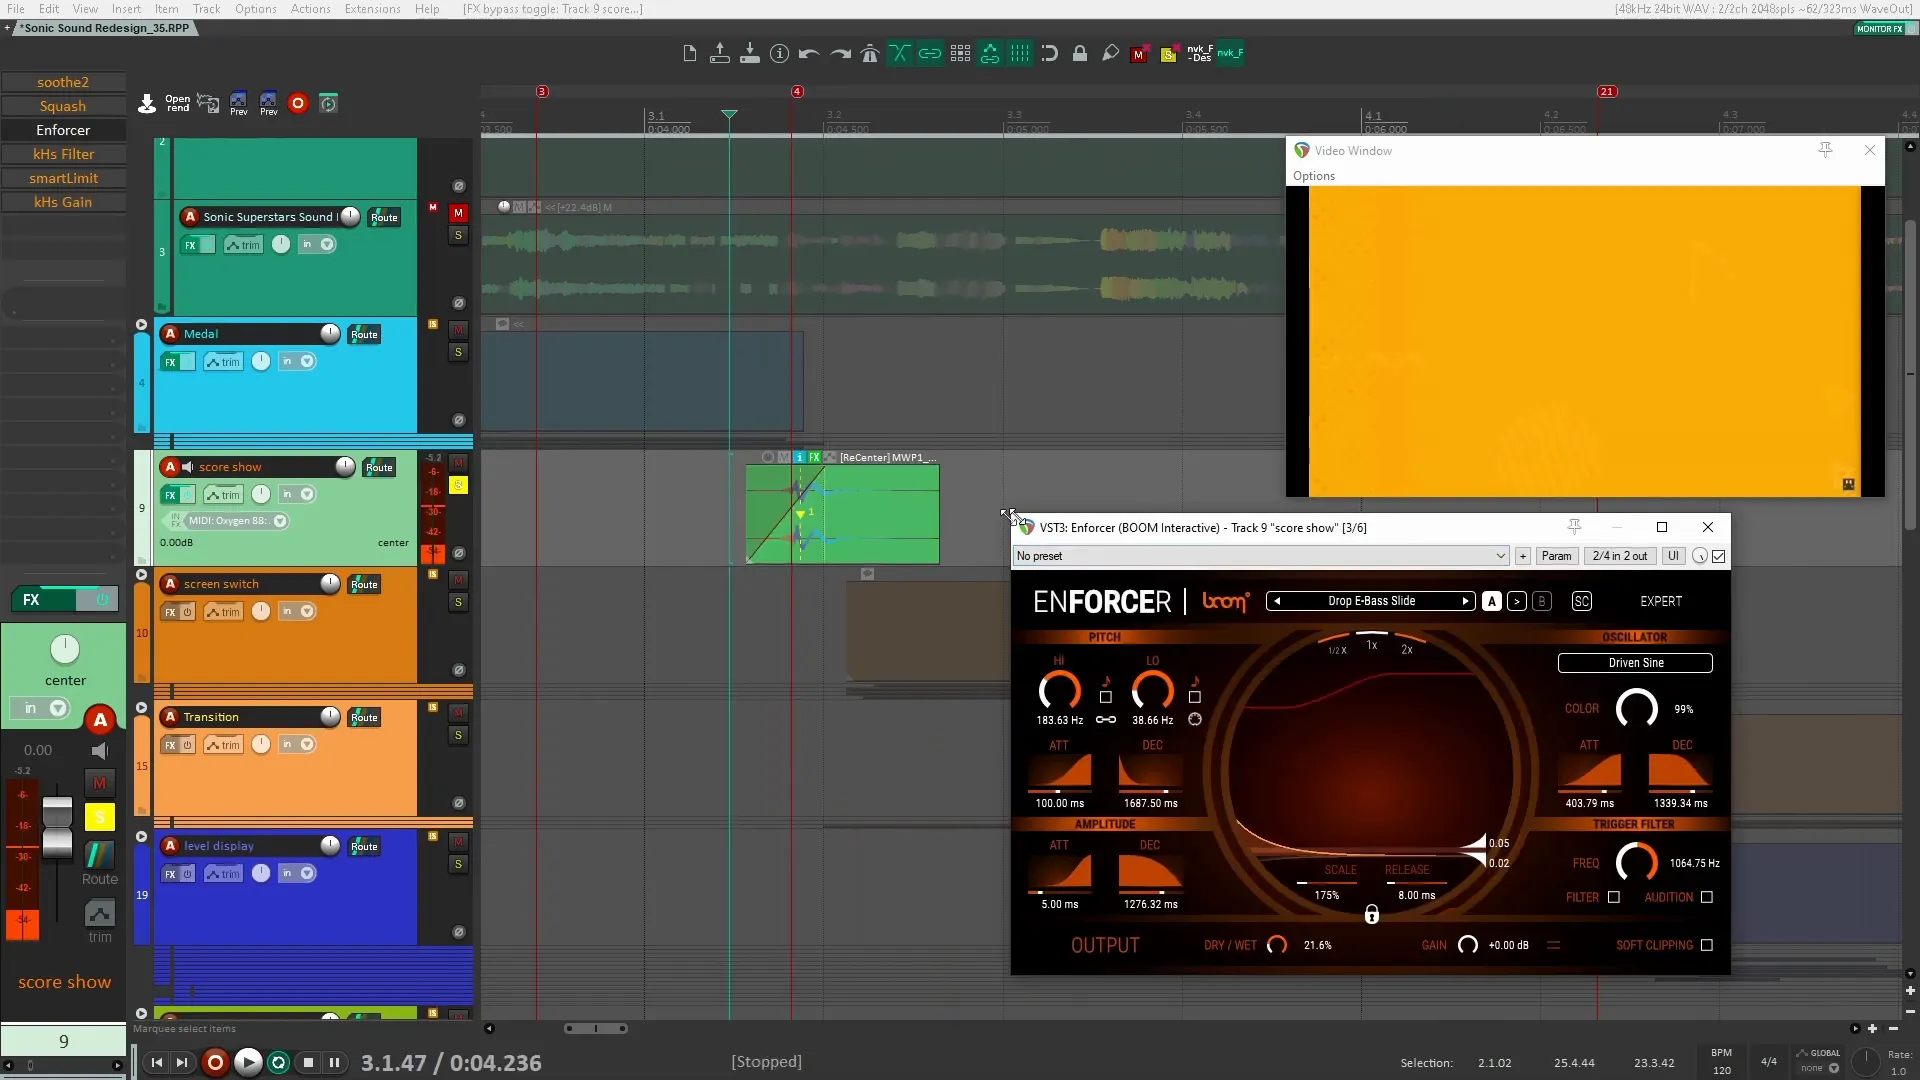1920x1080 pixels.
Task: Toggle item grouping link icon
Action: pos(930,54)
